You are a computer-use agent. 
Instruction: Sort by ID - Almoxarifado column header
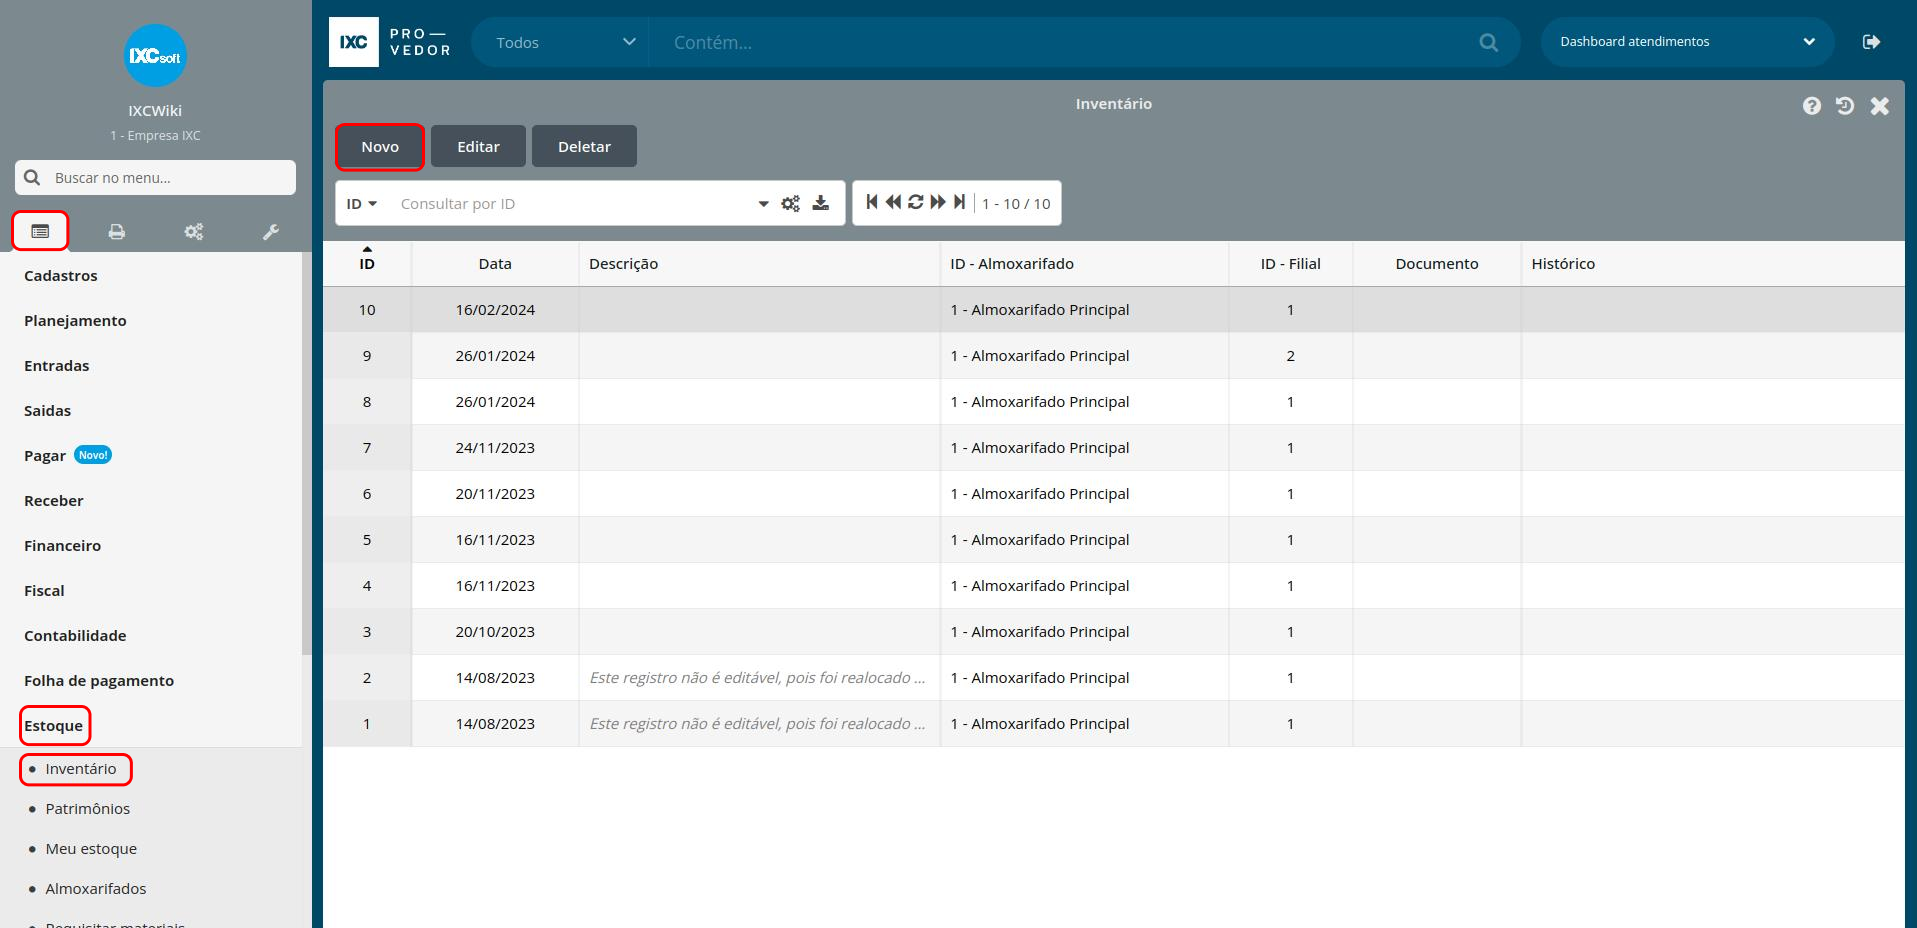[x=1084, y=264]
